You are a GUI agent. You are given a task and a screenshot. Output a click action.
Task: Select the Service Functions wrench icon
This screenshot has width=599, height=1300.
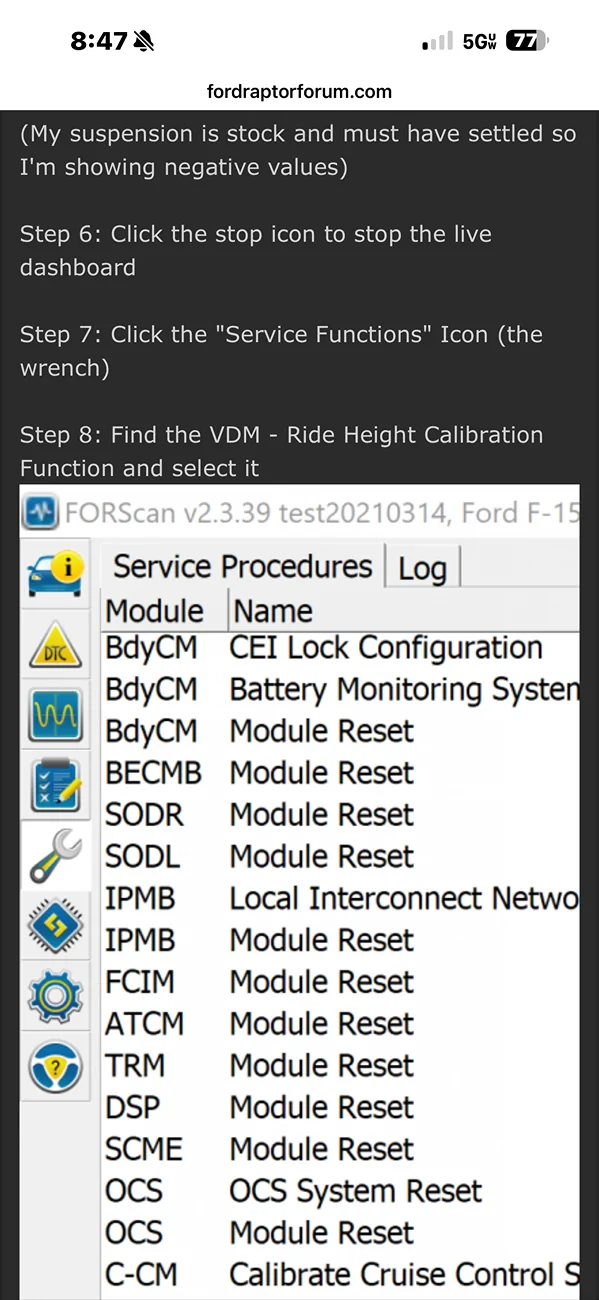55,856
